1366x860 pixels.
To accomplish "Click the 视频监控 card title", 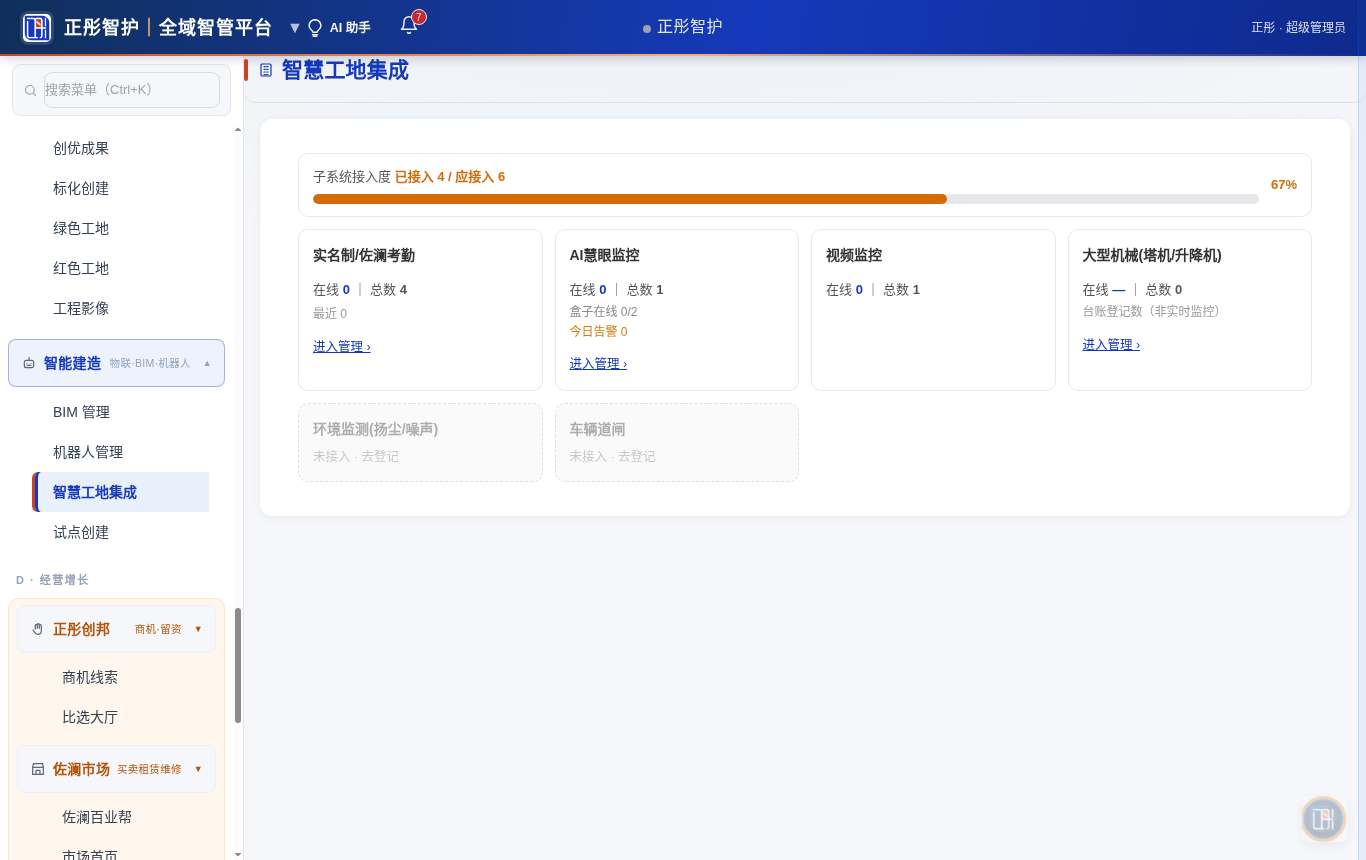I will 854,255.
